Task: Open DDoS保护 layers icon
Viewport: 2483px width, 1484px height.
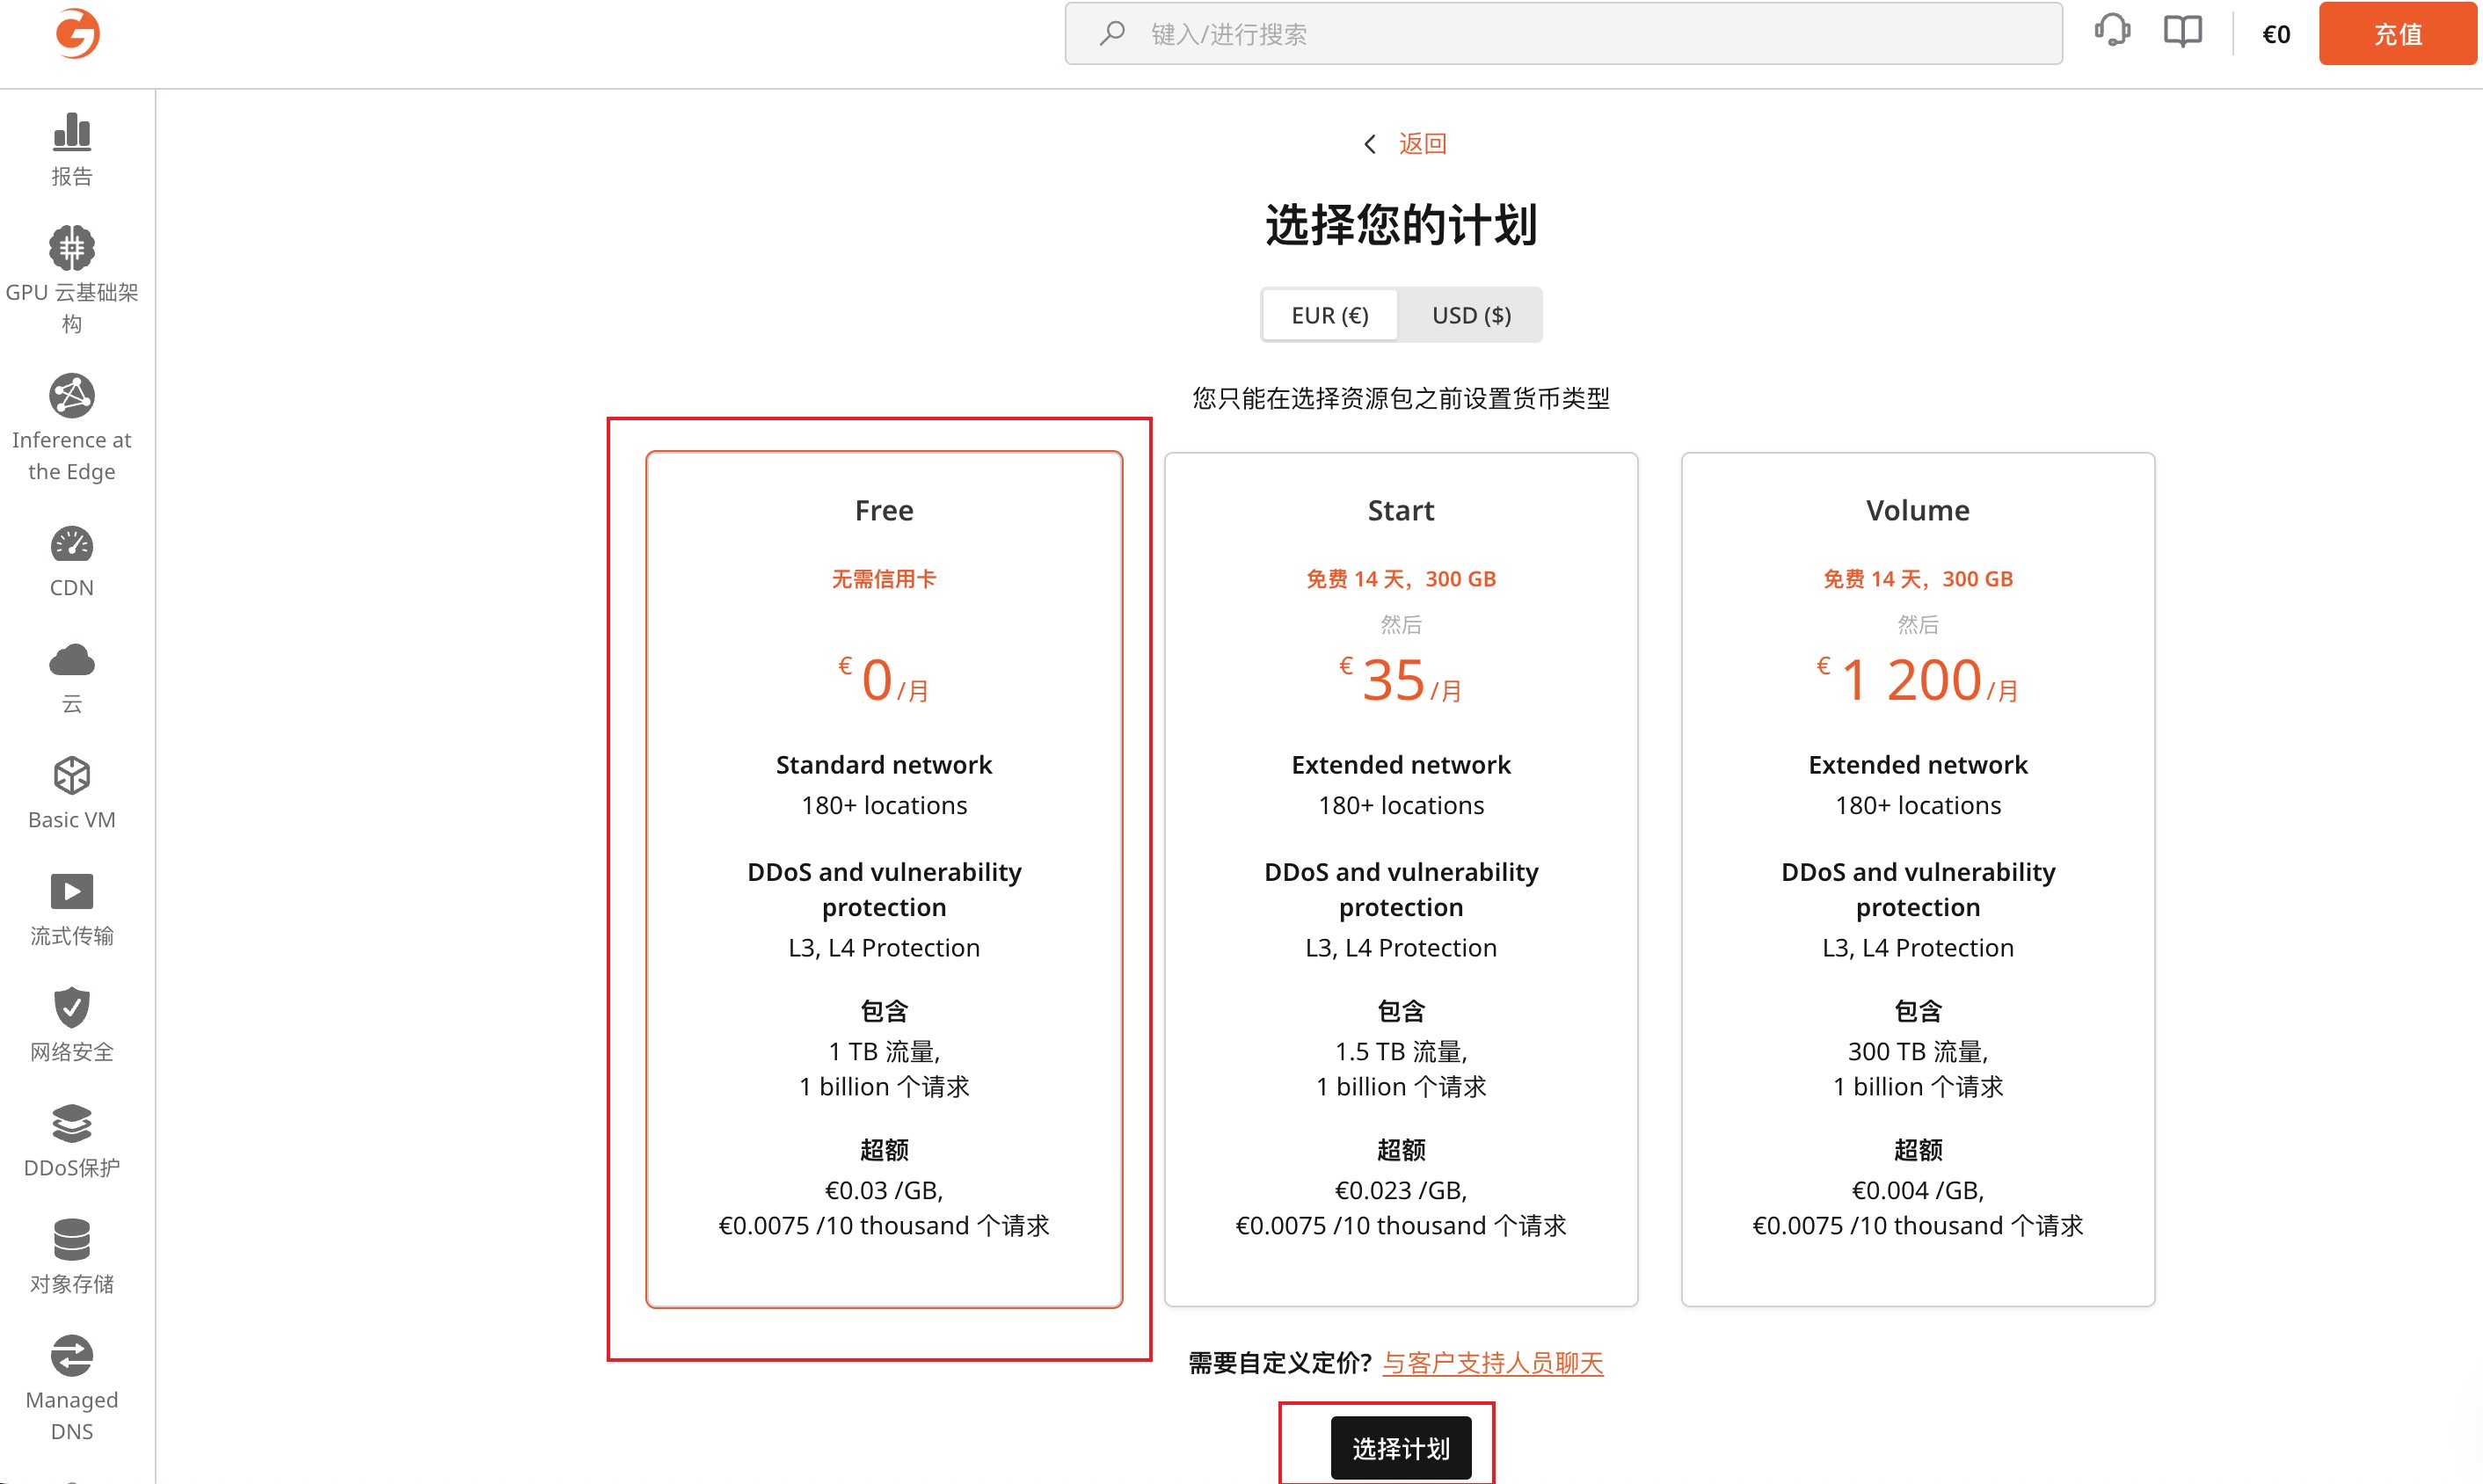Action: click(x=71, y=1123)
